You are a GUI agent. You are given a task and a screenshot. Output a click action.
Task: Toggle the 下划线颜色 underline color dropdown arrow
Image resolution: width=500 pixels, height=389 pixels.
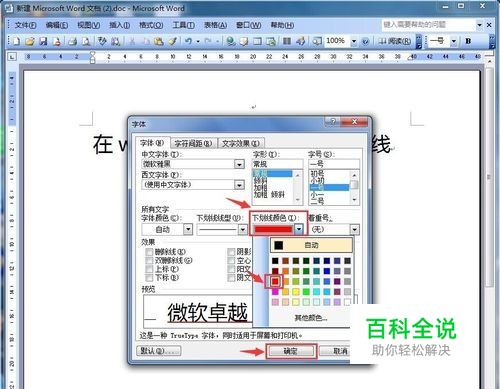coord(299,229)
